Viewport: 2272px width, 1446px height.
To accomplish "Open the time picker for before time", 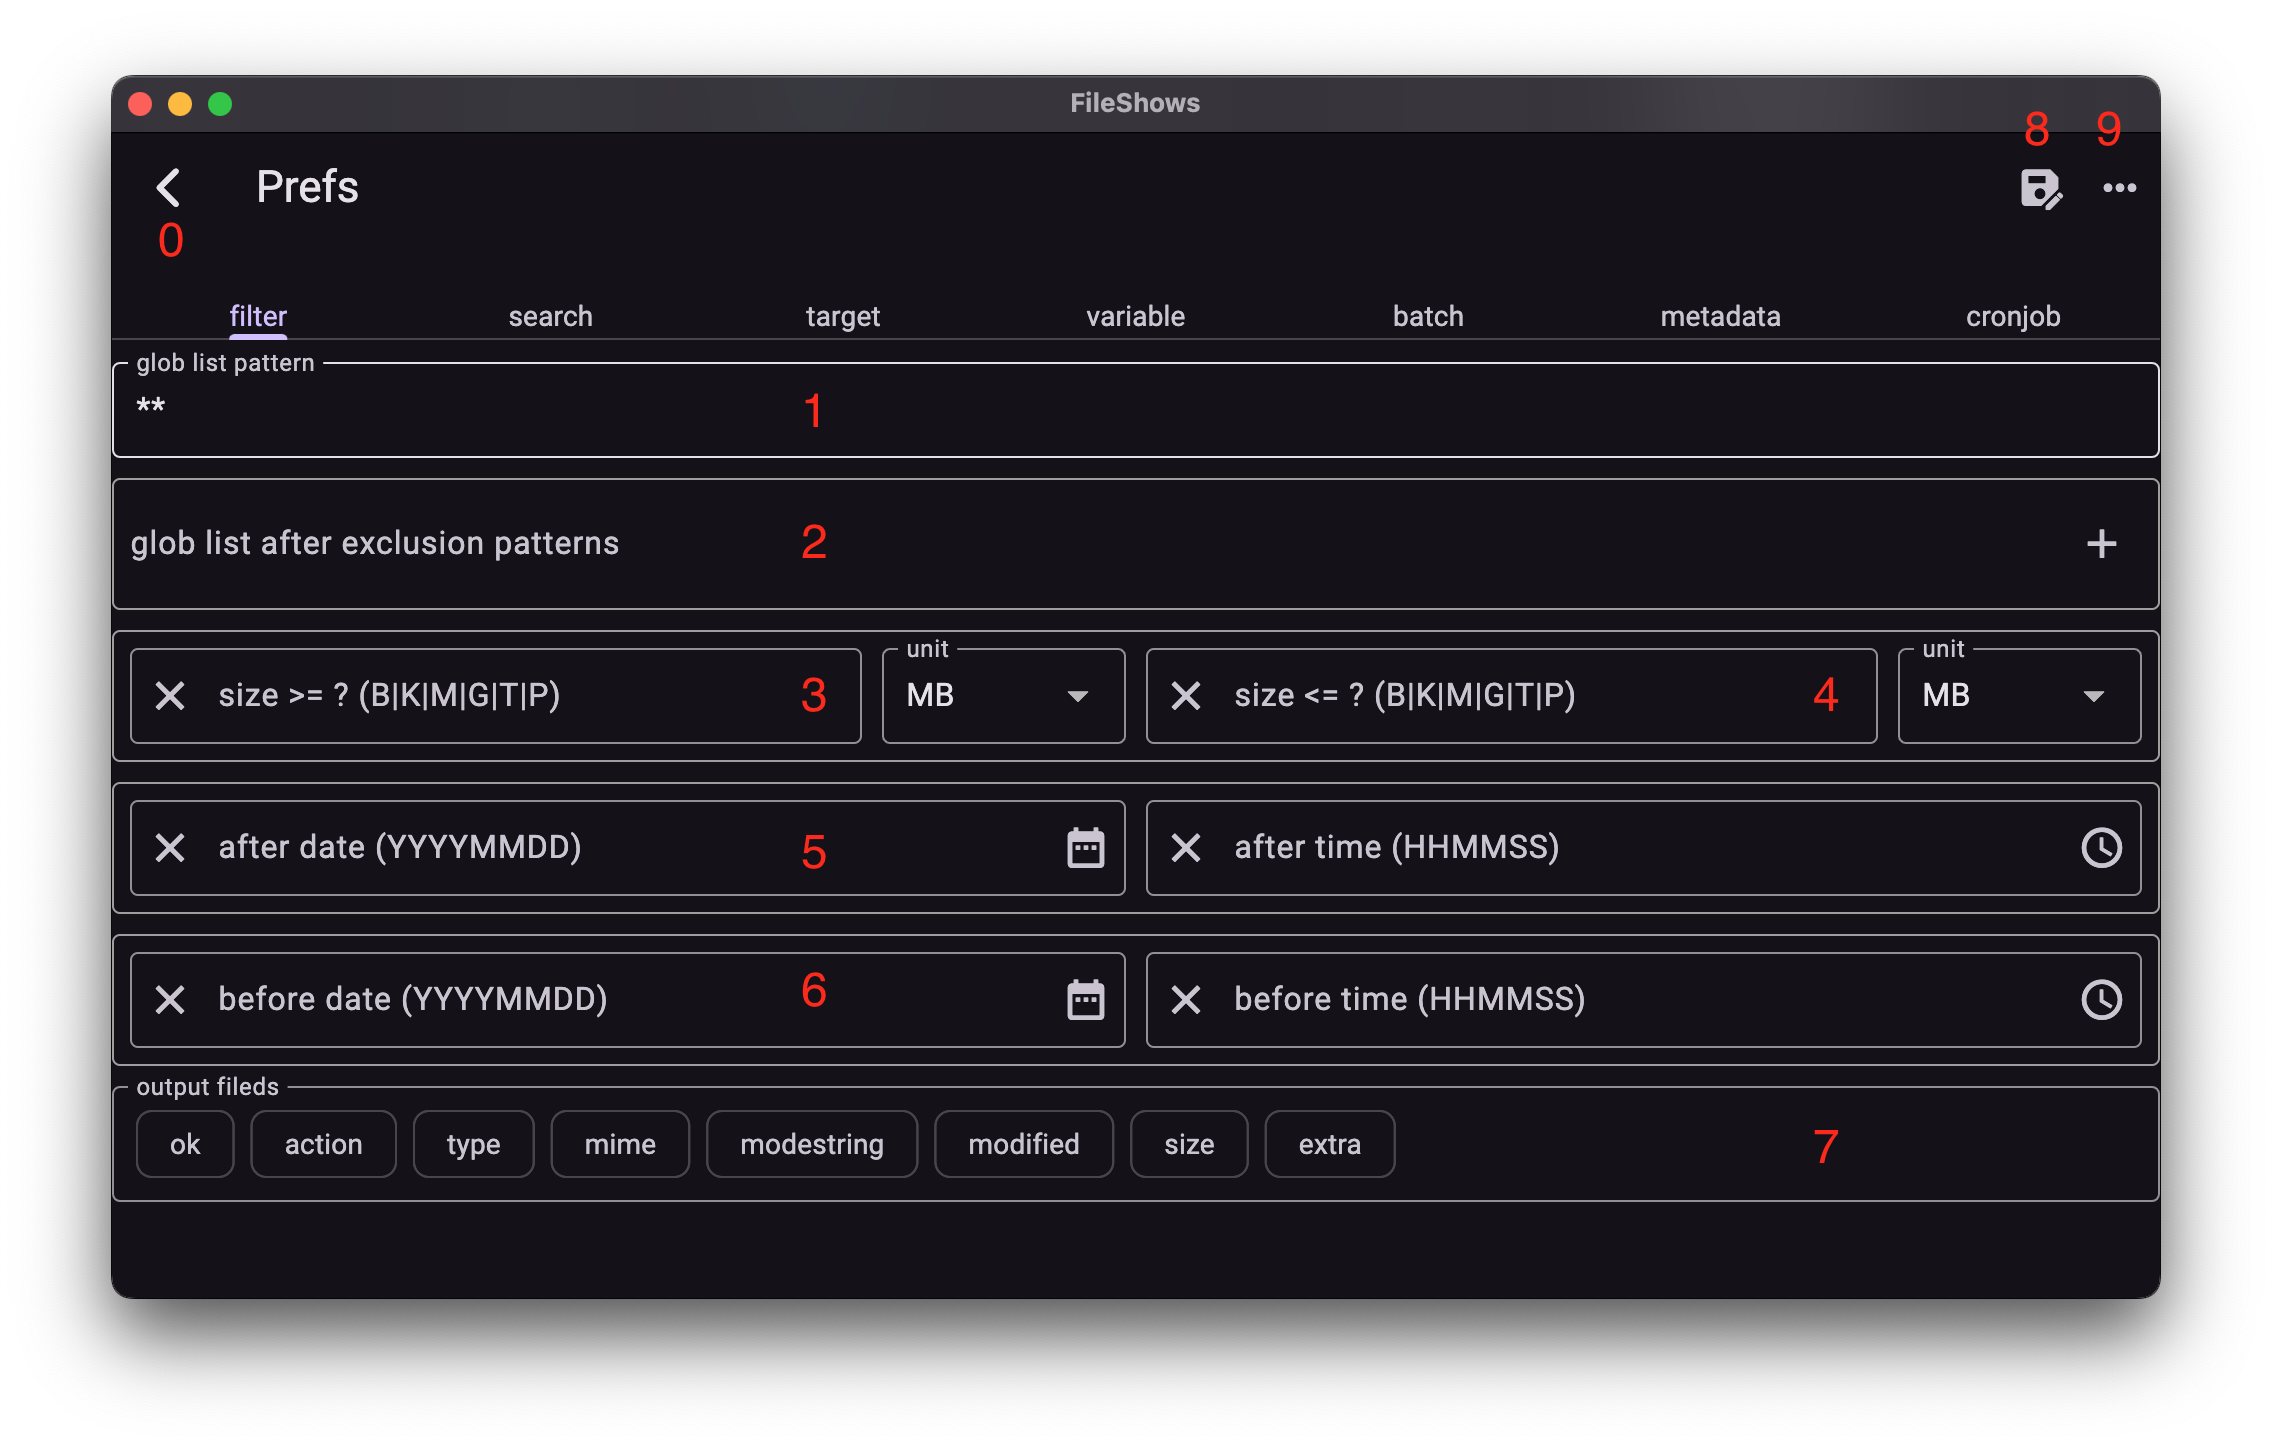I will 2101,998.
